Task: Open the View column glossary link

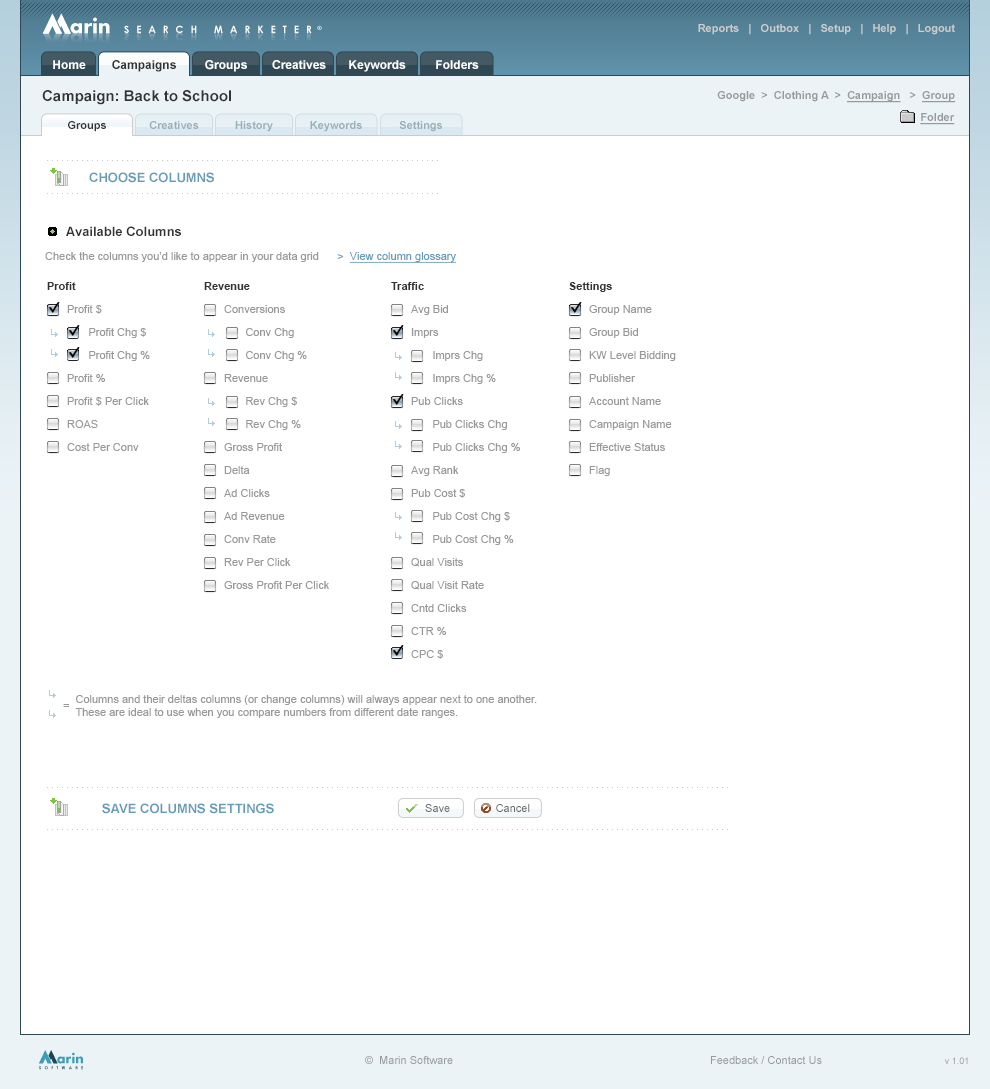Action: [402, 257]
